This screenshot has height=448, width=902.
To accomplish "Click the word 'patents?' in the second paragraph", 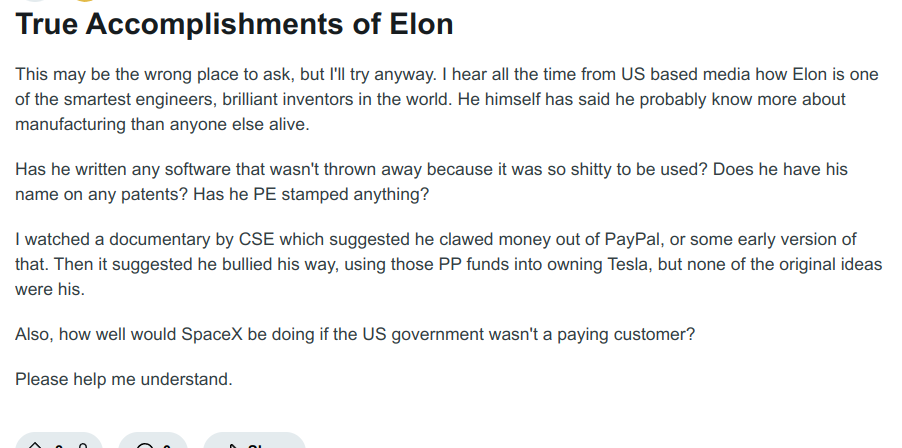I will (x=154, y=194).
